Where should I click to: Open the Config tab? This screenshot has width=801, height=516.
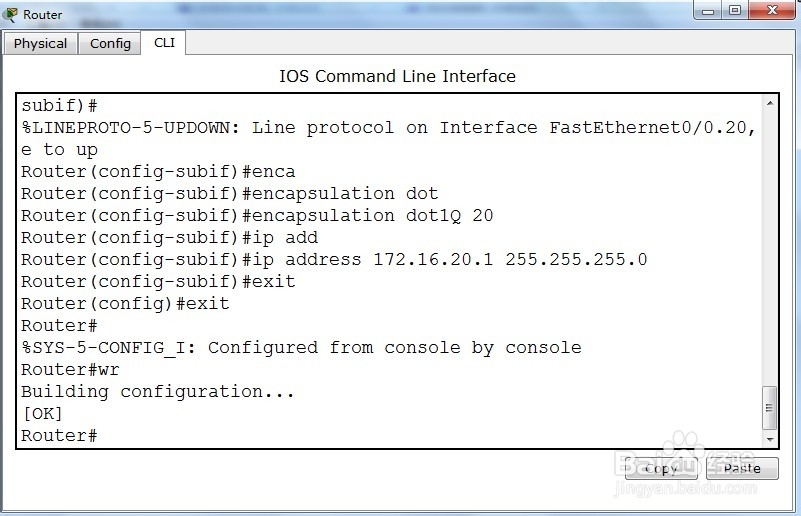pos(110,43)
